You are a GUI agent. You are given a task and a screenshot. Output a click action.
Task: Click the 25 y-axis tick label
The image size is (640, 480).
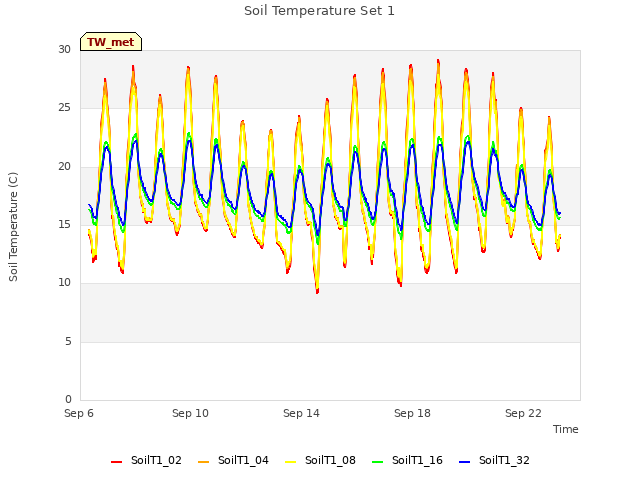pos(64,108)
